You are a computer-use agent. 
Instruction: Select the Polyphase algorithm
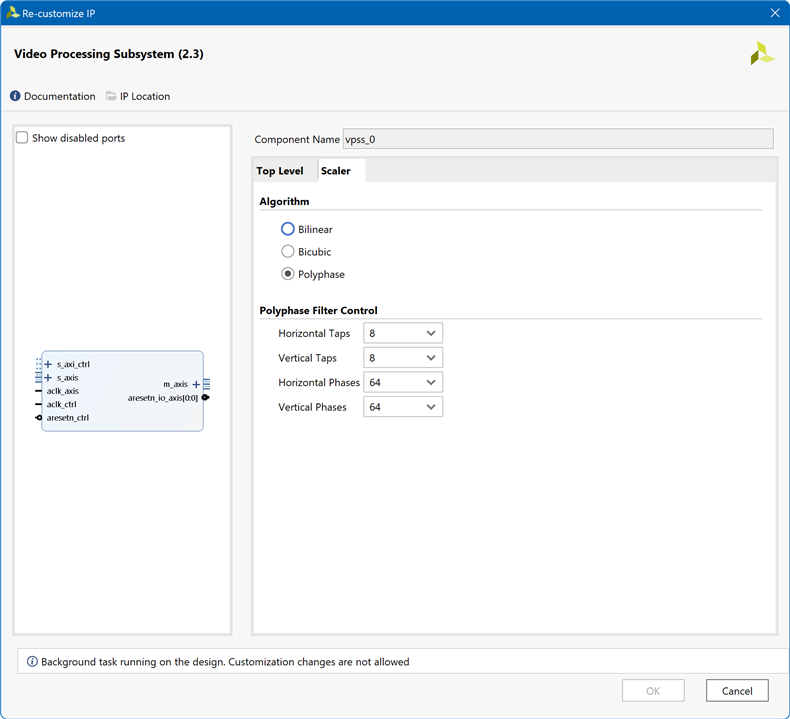pyautogui.click(x=288, y=274)
